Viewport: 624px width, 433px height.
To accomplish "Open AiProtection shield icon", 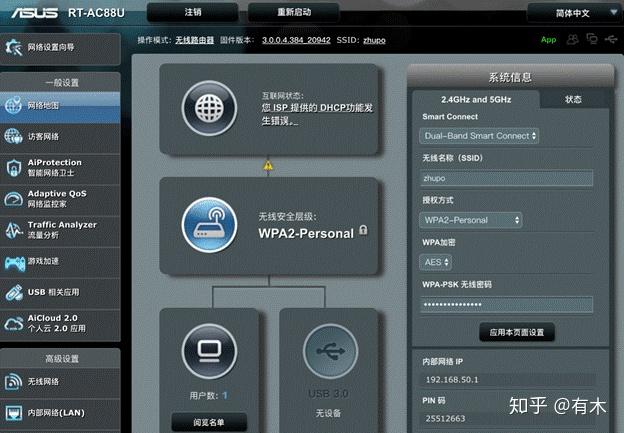I will pyautogui.click(x=14, y=168).
